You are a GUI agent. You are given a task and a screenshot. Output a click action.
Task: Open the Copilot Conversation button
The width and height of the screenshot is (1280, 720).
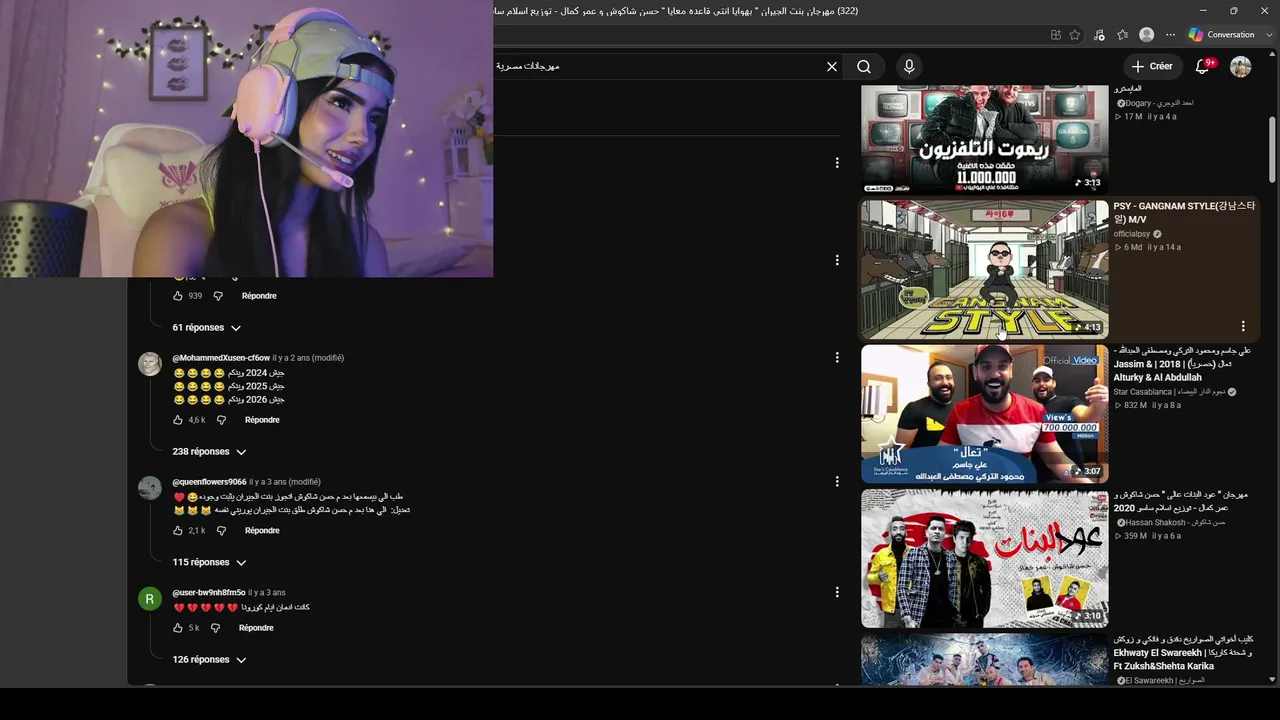[1220, 35]
